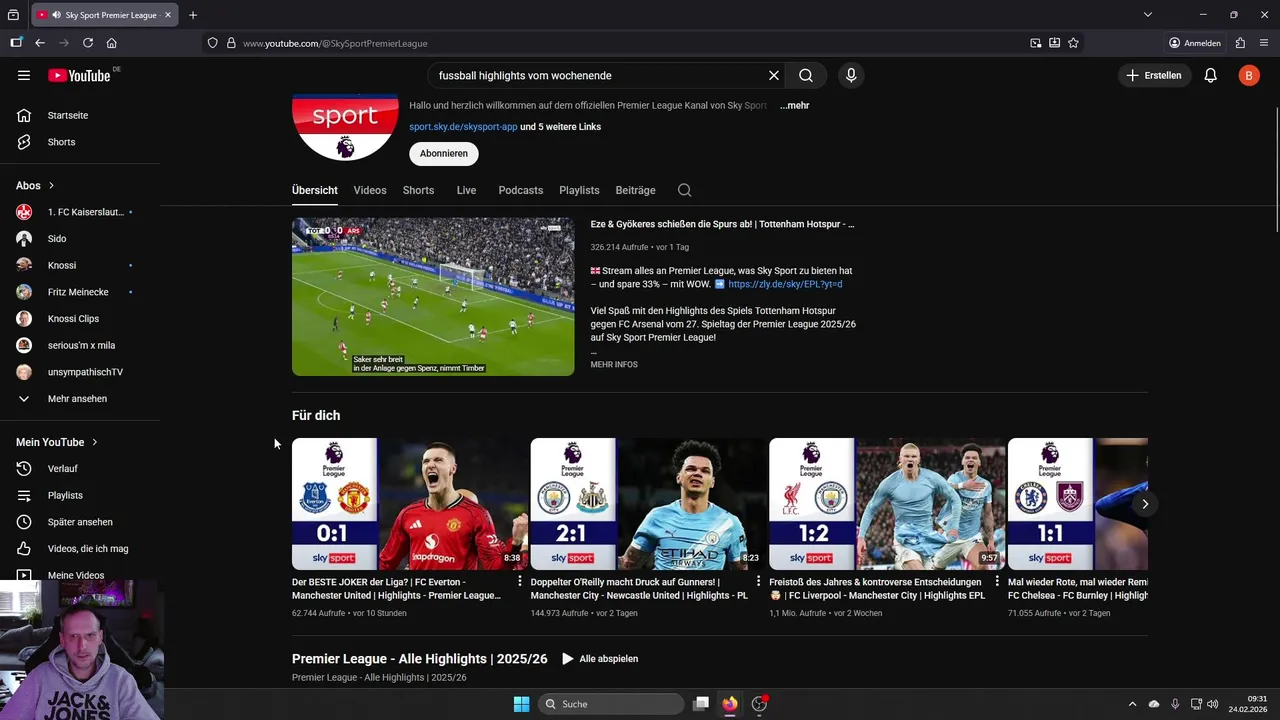Screen dimensions: 1280x720
Task: Open options for Freistoß des Jahres video
Action: click(x=997, y=581)
